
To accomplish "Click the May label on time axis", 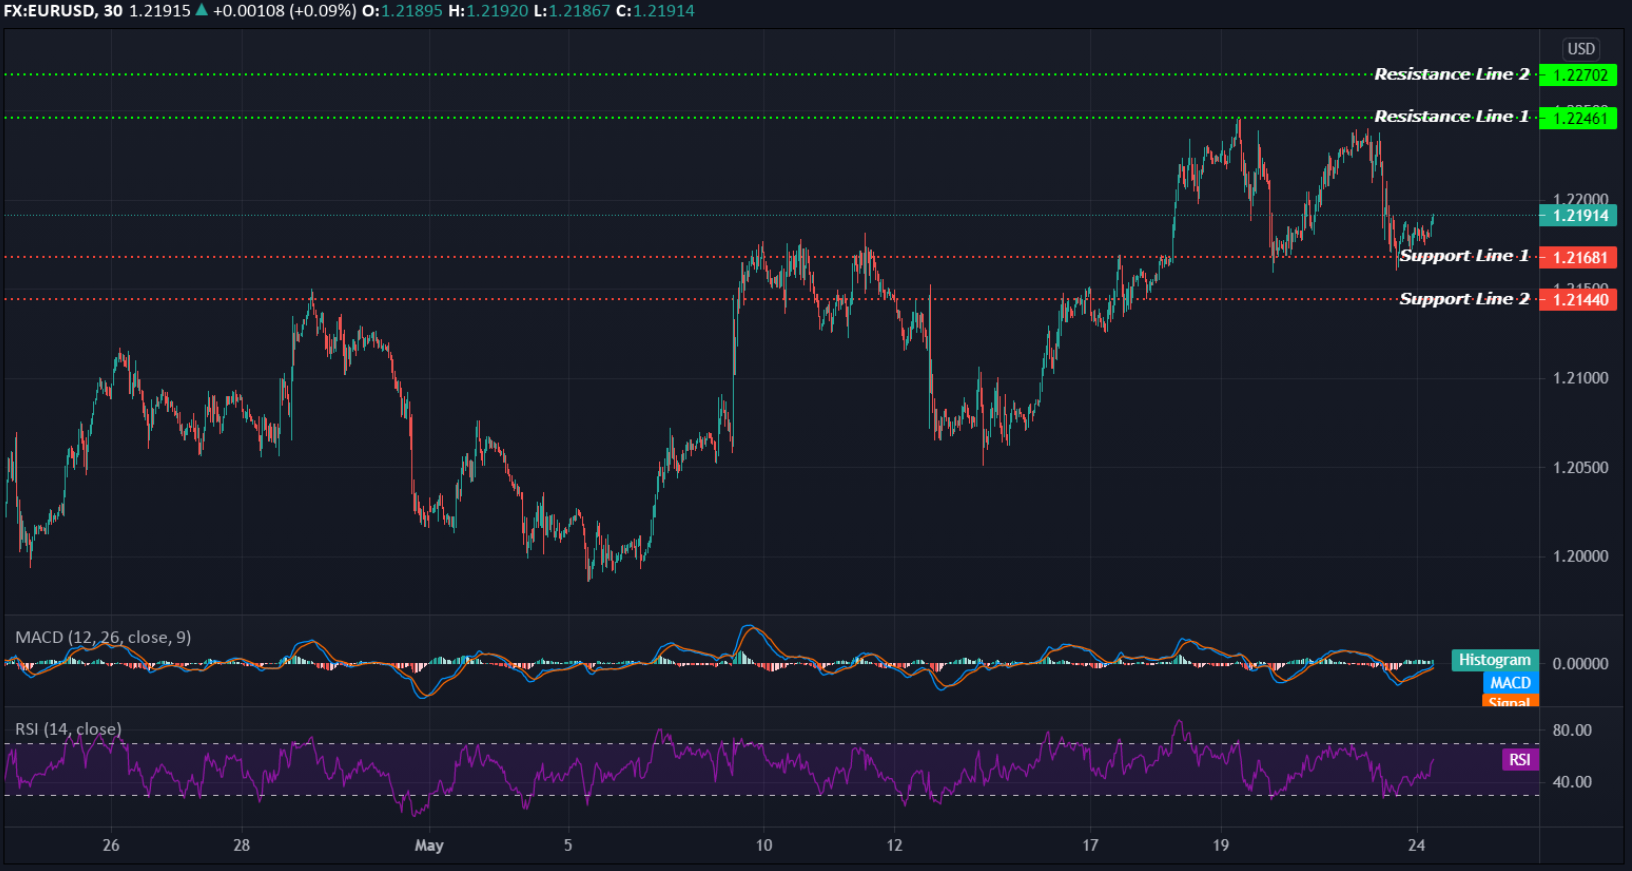I will point(429,845).
